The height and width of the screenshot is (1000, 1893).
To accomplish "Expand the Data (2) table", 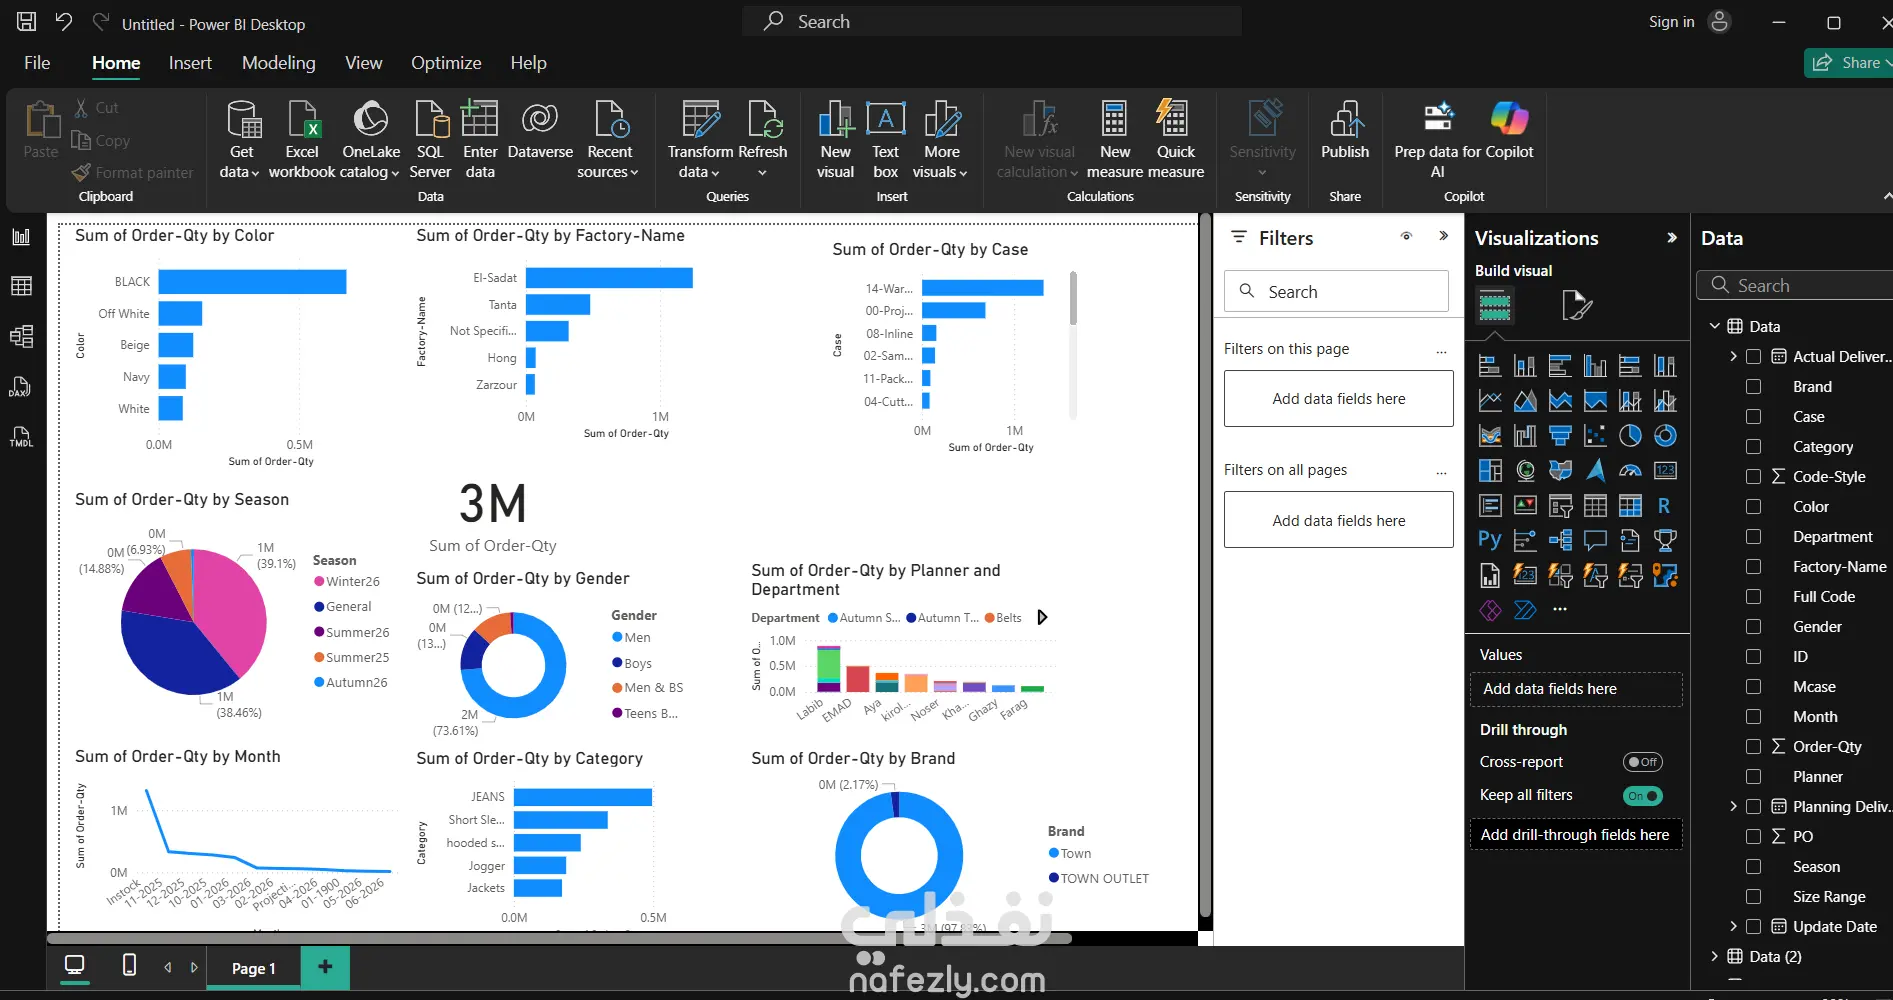I will (x=1714, y=956).
